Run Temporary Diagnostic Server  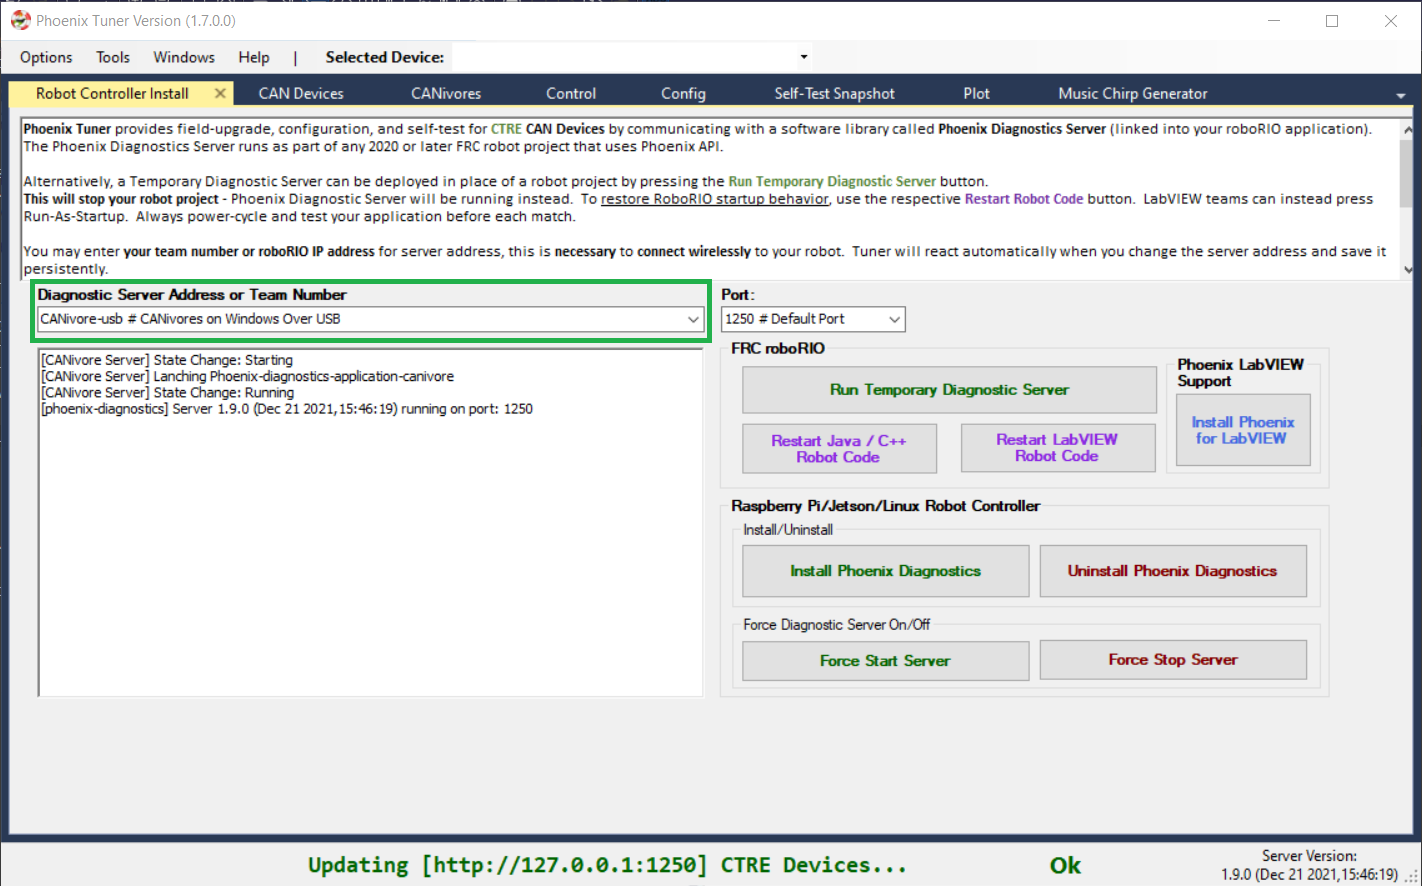pyautogui.click(x=949, y=390)
